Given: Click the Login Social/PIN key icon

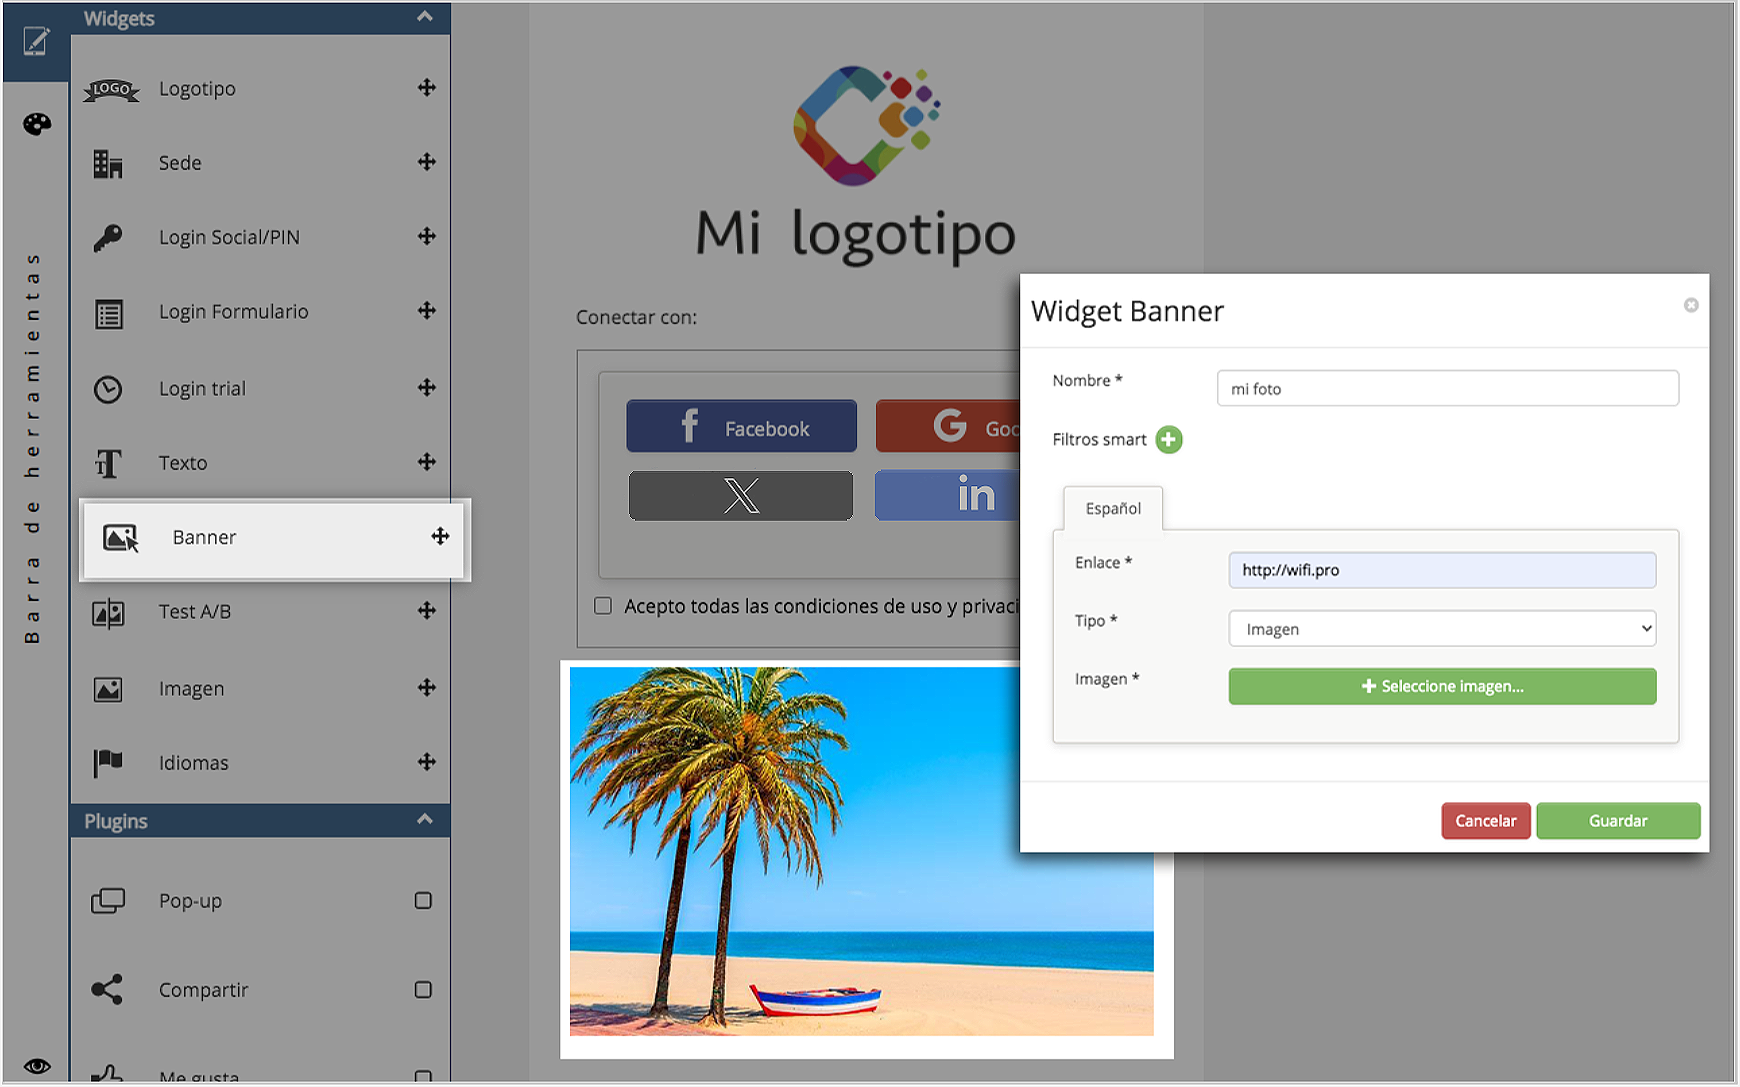Looking at the screenshot, I should tap(108, 238).
